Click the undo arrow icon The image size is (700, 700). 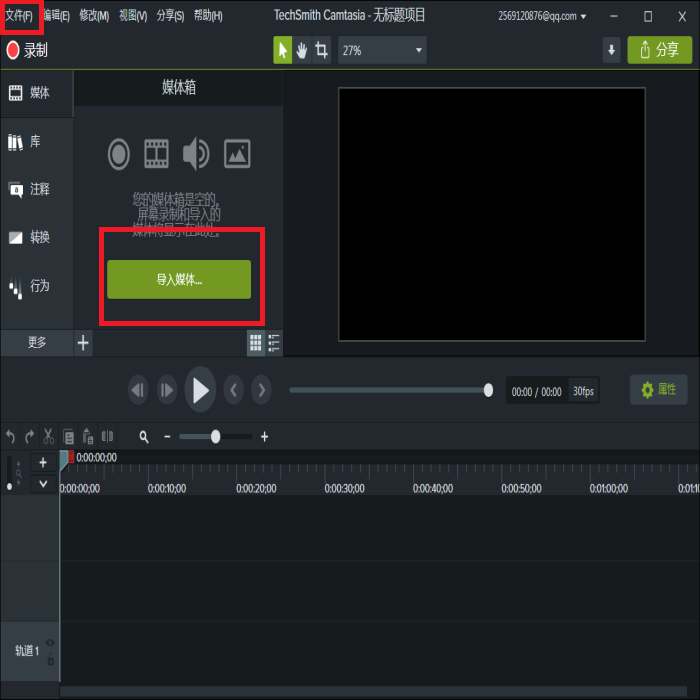pos(11,436)
